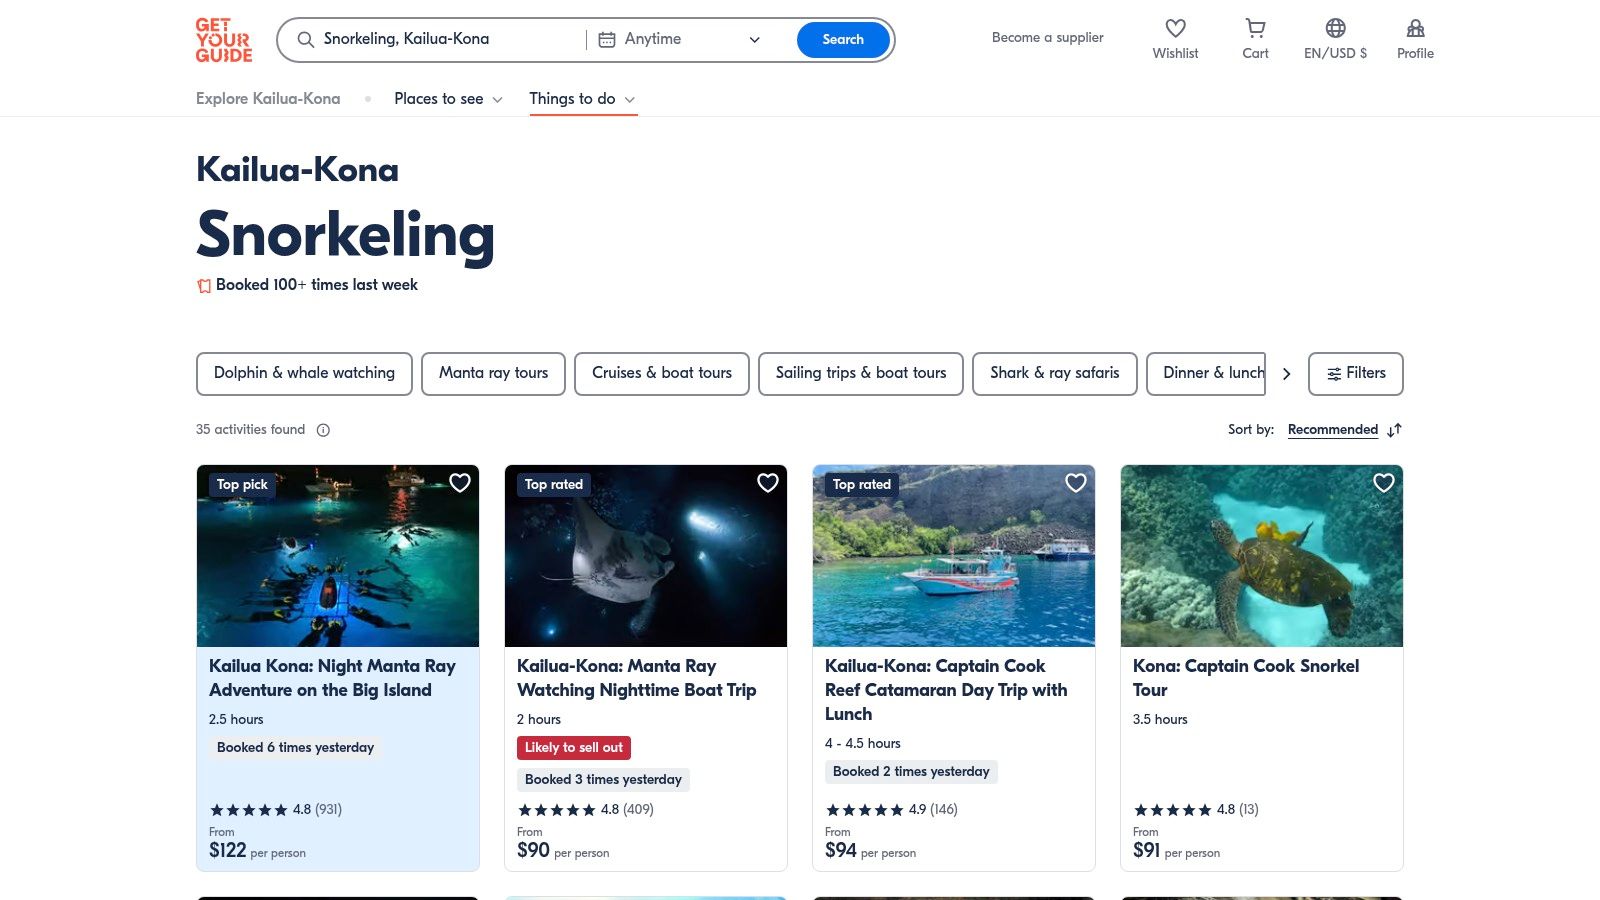The image size is (1600, 900).
Task: Open Captain Cook Reef Catamaran Day Trip title
Action: click(945, 690)
